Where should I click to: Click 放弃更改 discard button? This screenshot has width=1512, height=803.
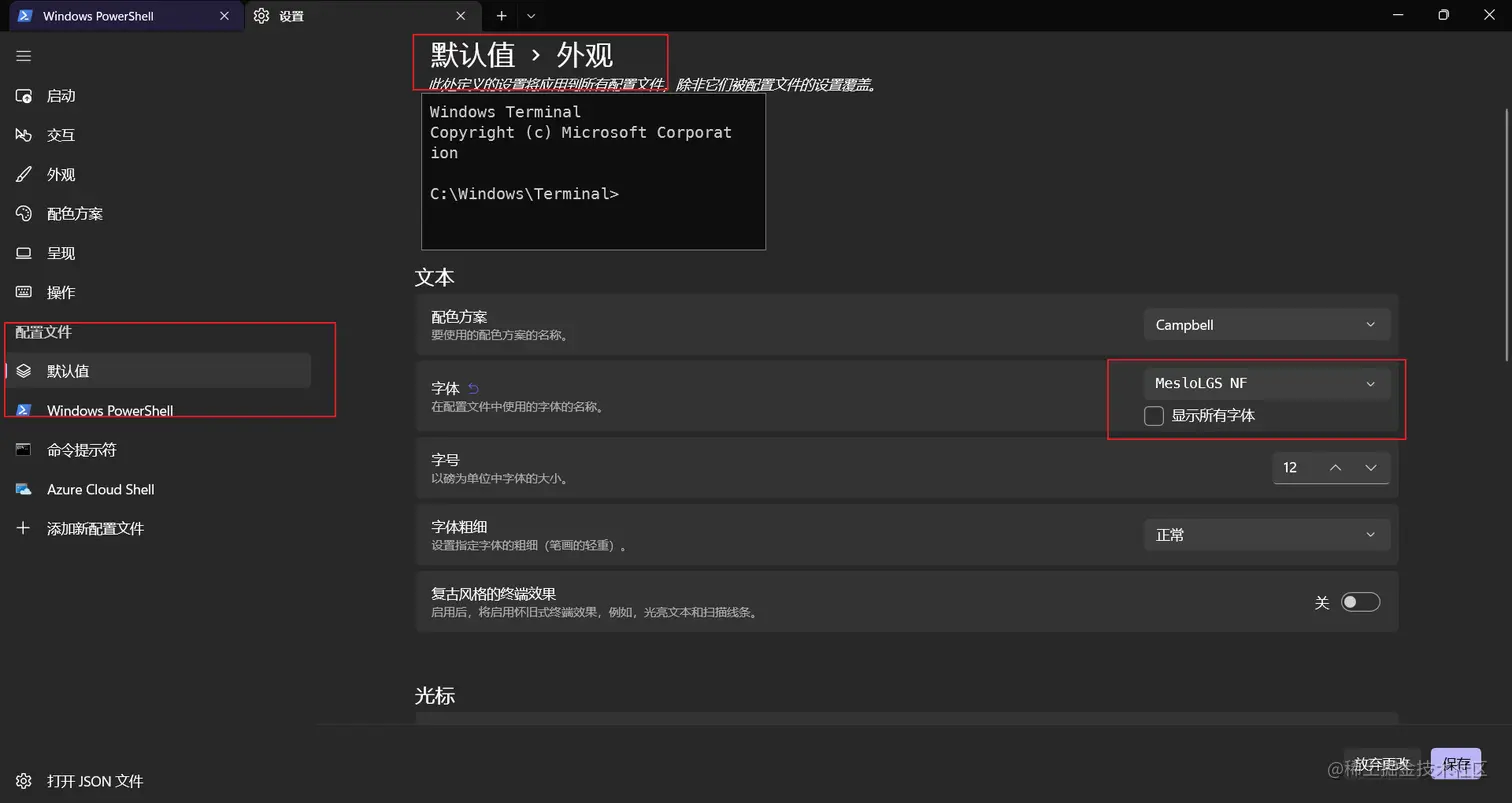[1382, 765]
